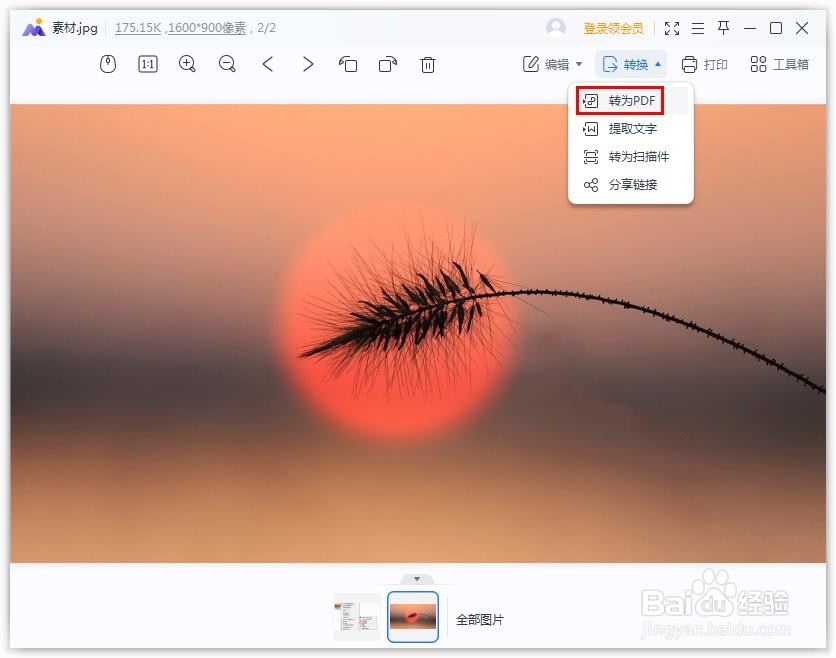
Task: Toggle the hamburger settings menu
Action: pyautogui.click(x=698, y=27)
